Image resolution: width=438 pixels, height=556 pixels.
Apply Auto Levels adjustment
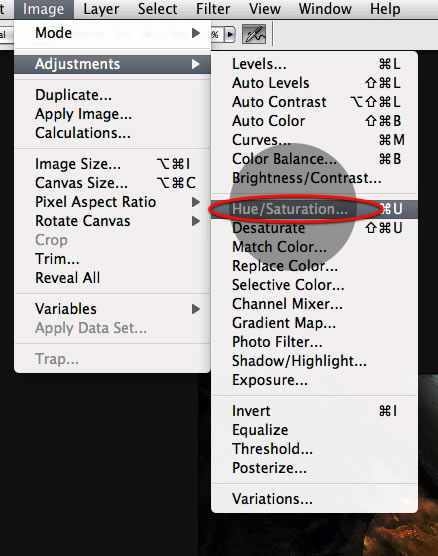tap(314, 83)
